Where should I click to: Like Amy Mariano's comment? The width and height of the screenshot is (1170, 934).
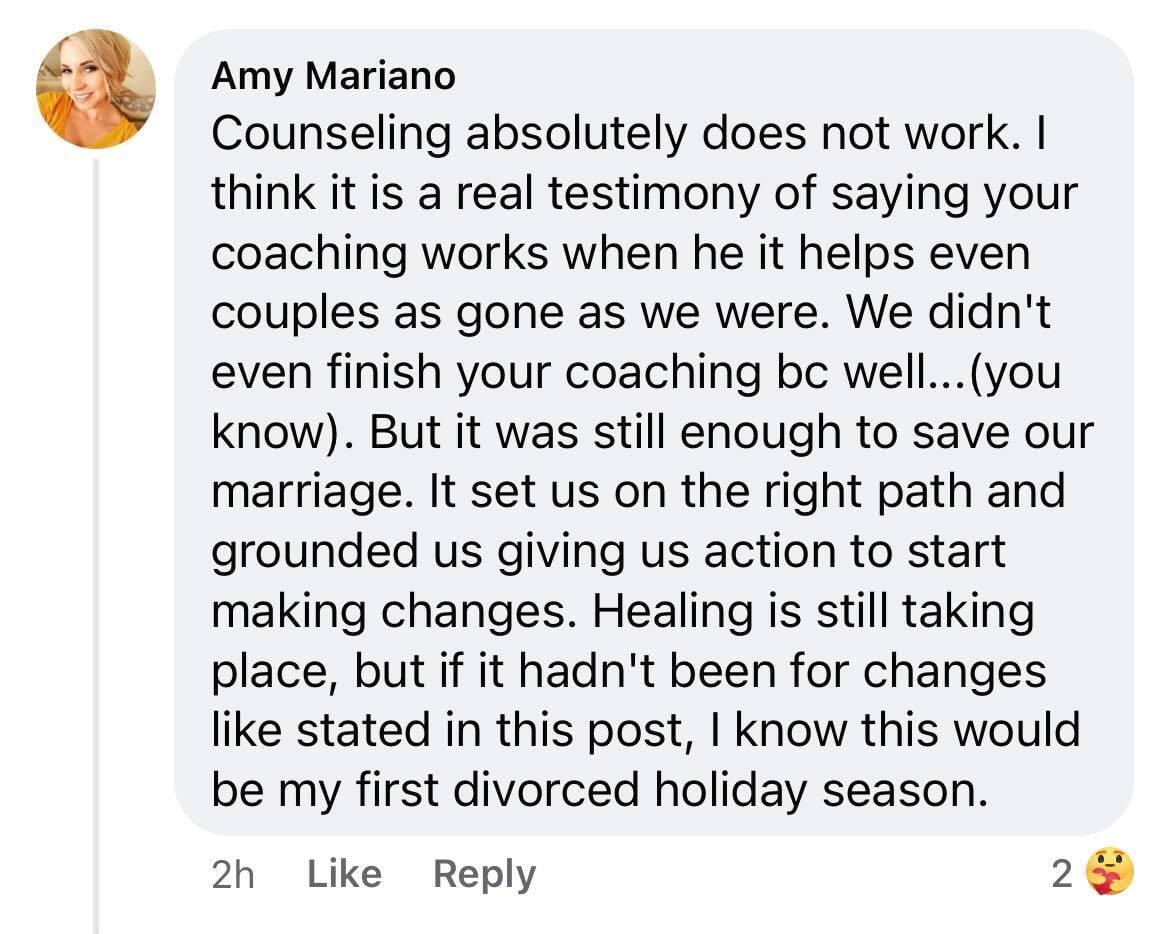(x=344, y=874)
